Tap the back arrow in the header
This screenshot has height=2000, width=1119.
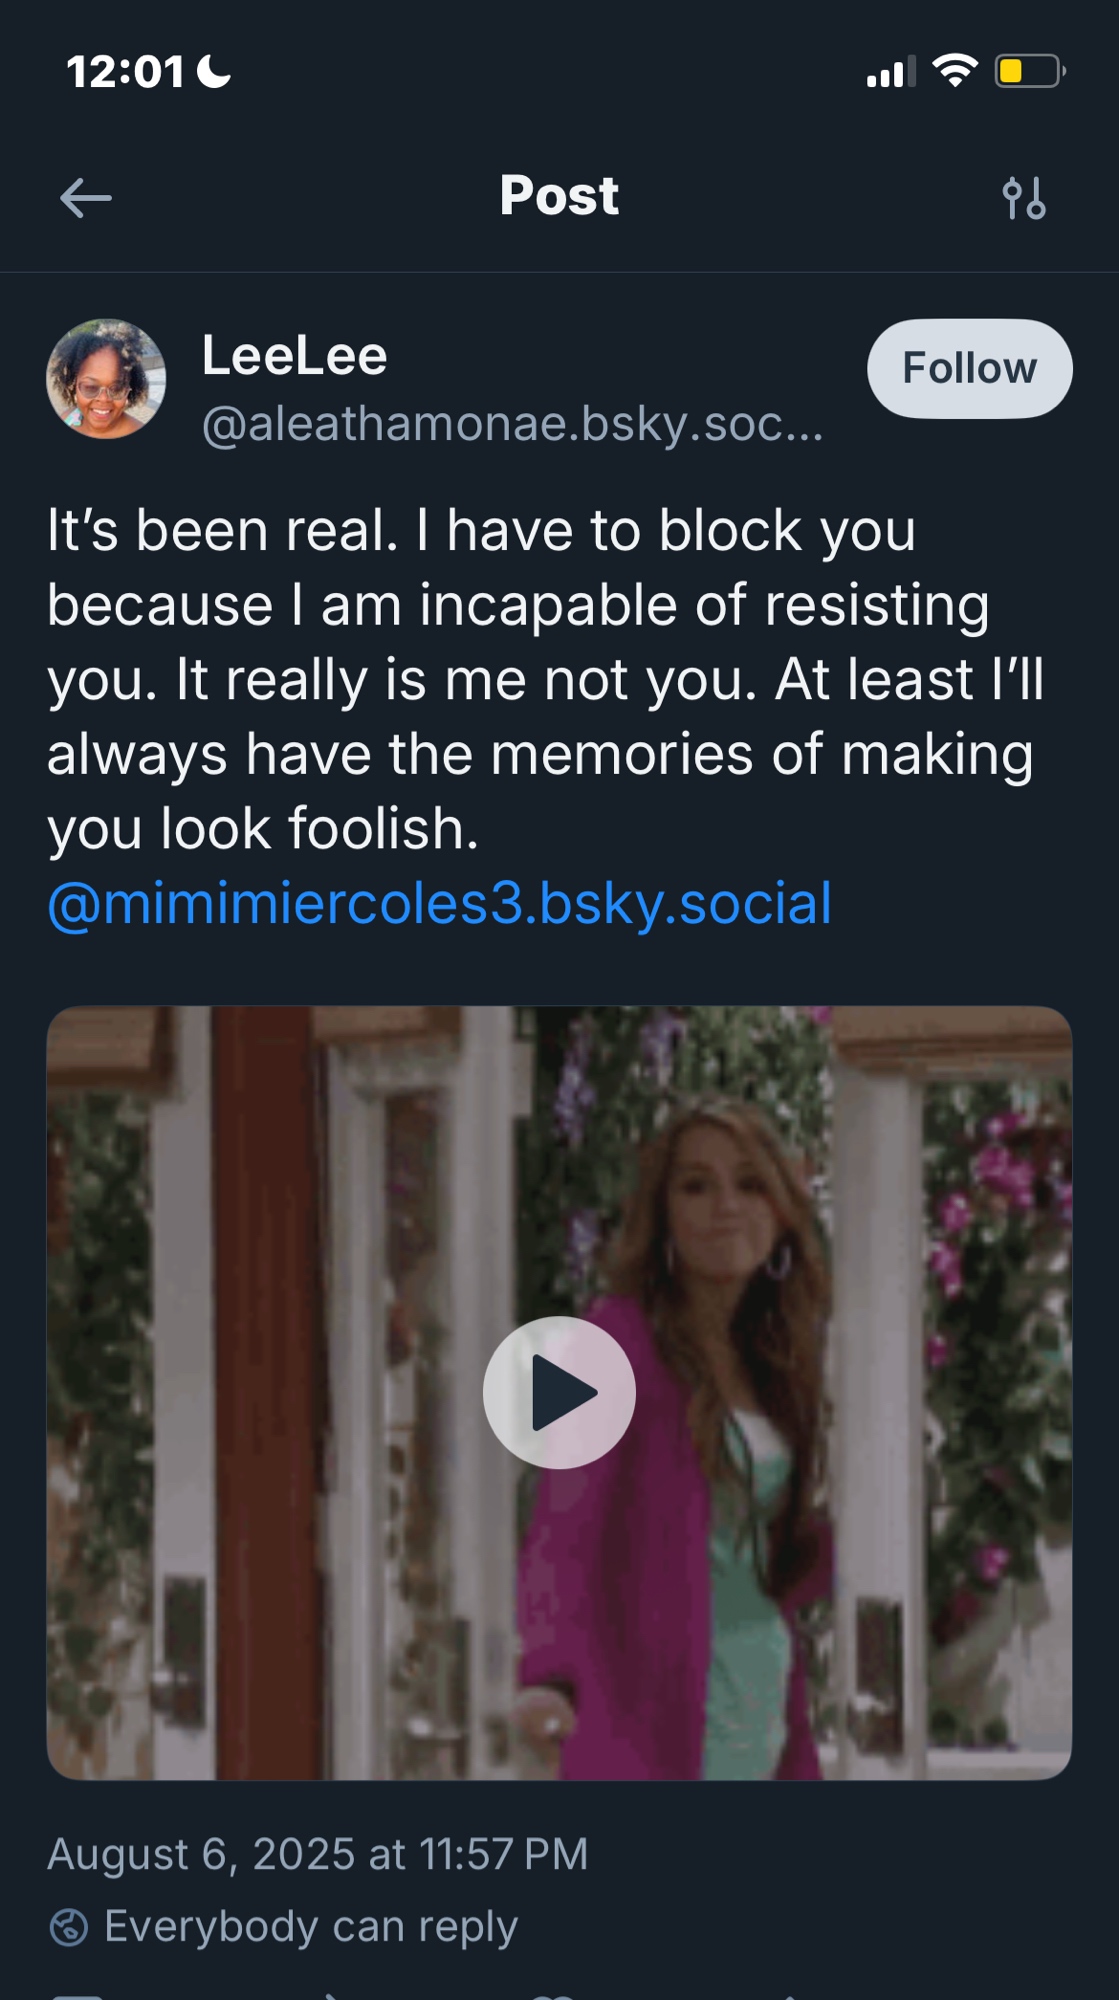(86, 198)
